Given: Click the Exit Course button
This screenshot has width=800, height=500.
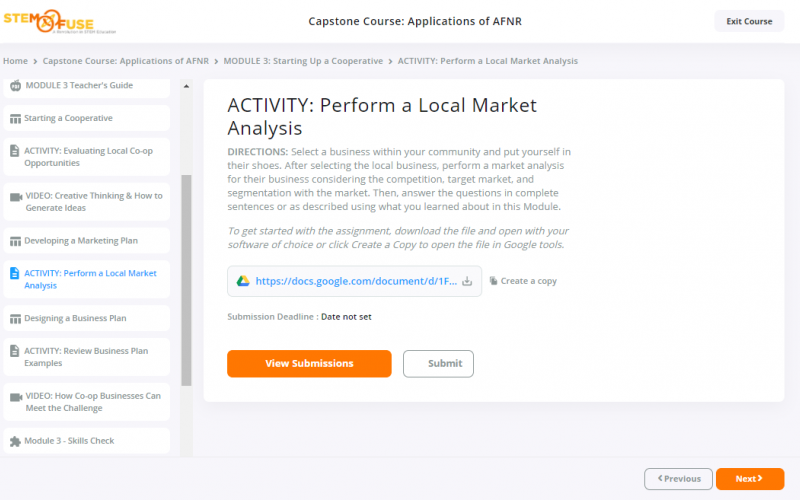Looking at the screenshot, I should point(749,21).
